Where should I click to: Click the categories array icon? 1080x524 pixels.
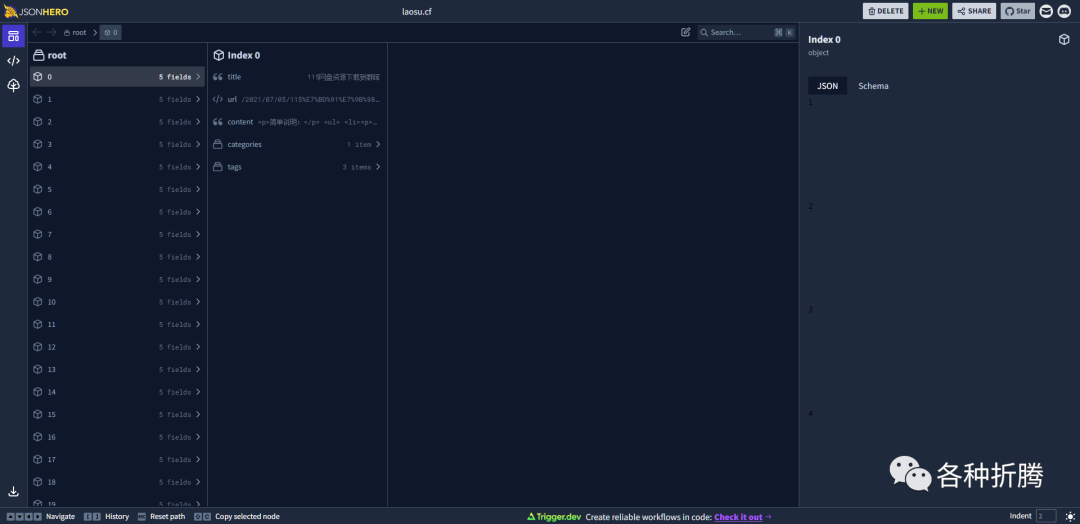[218, 145]
